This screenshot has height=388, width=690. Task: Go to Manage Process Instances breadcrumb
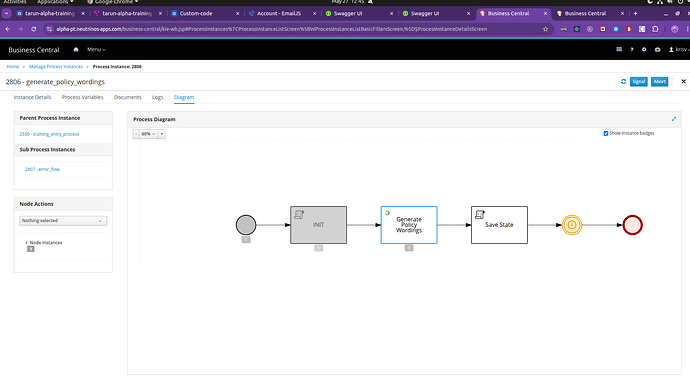pos(56,66)
